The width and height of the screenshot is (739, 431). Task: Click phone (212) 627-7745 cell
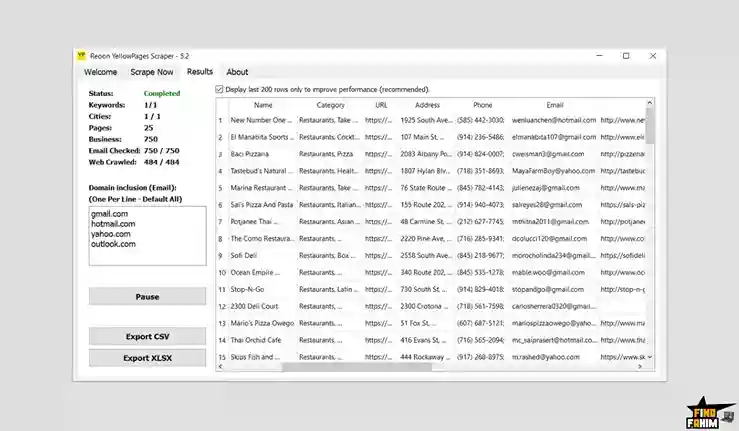481,222
